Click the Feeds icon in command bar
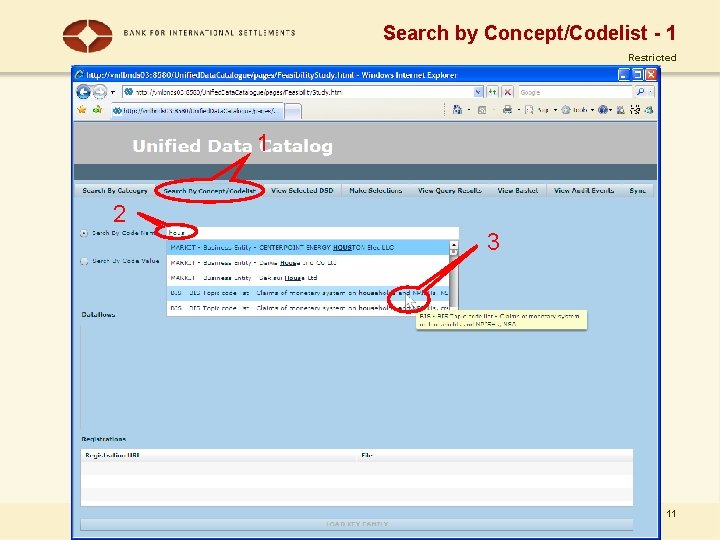 coord(482,110)
